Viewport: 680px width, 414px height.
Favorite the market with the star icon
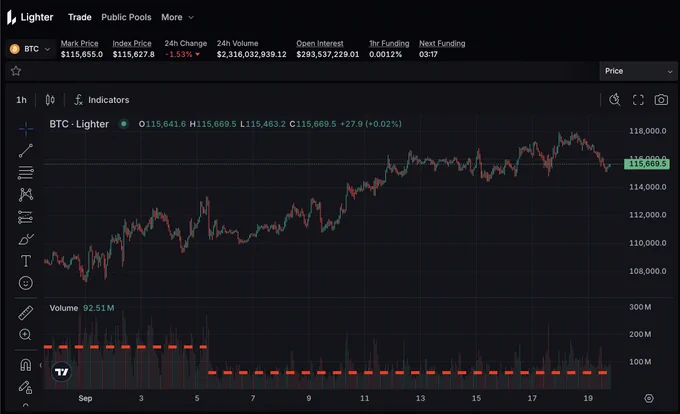(16, 71)
